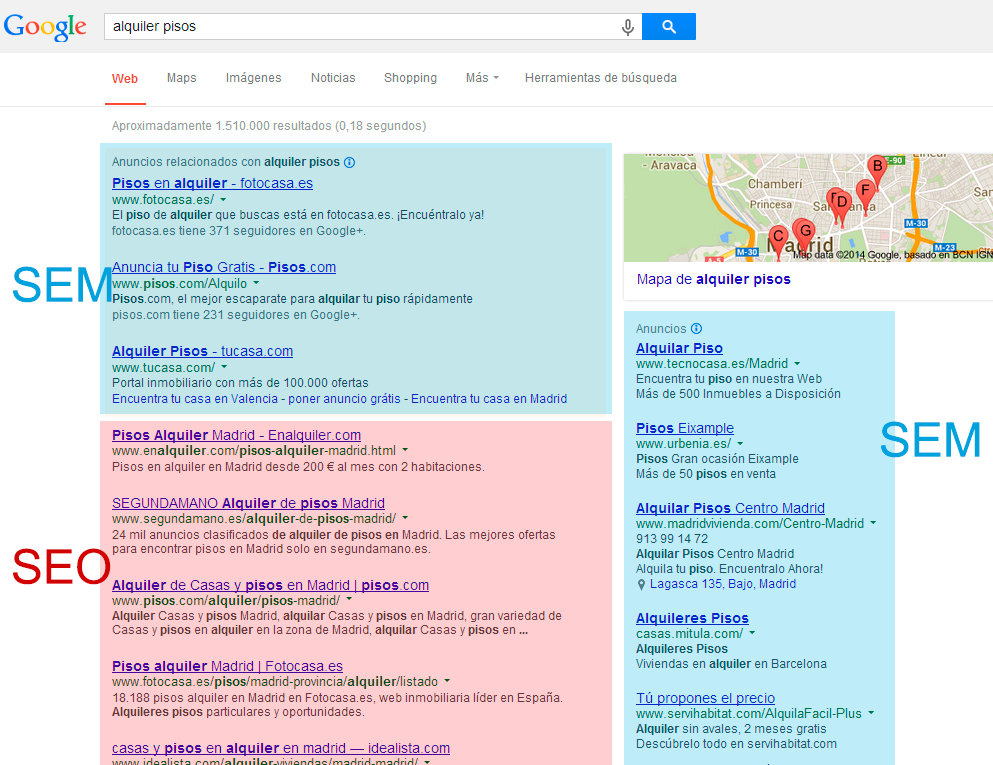Open 'Alquiler de Casas y pisos en Madrid' result
The width and height of the screenshot is (993, 765).
pyautogui.click(x=270, y=585)
